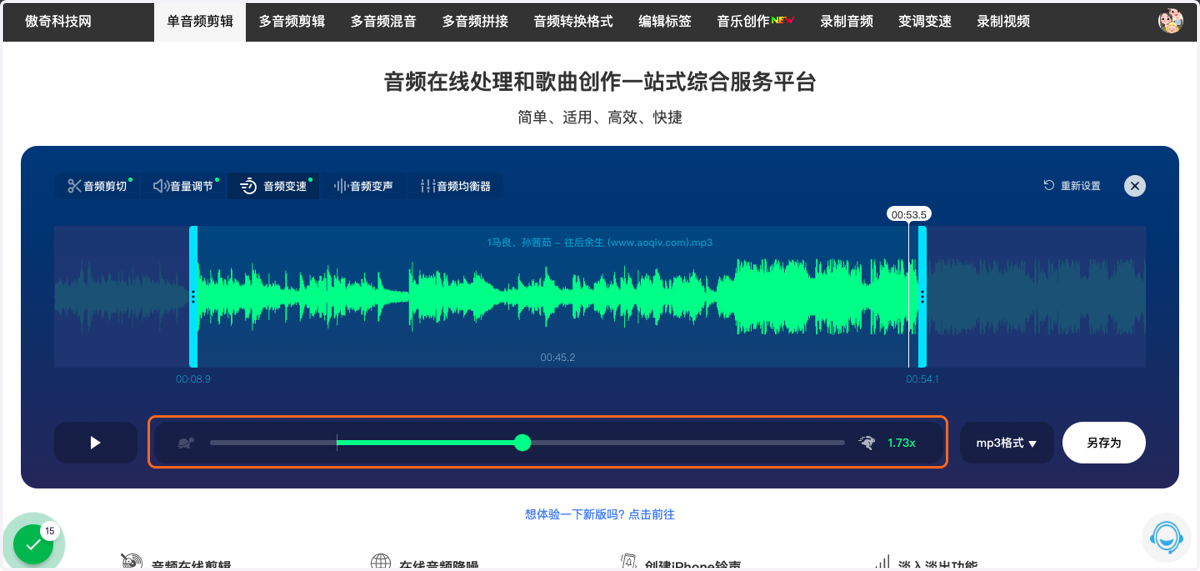
Task: Select the 音频剪切 scissors tool
Action: 98,186
